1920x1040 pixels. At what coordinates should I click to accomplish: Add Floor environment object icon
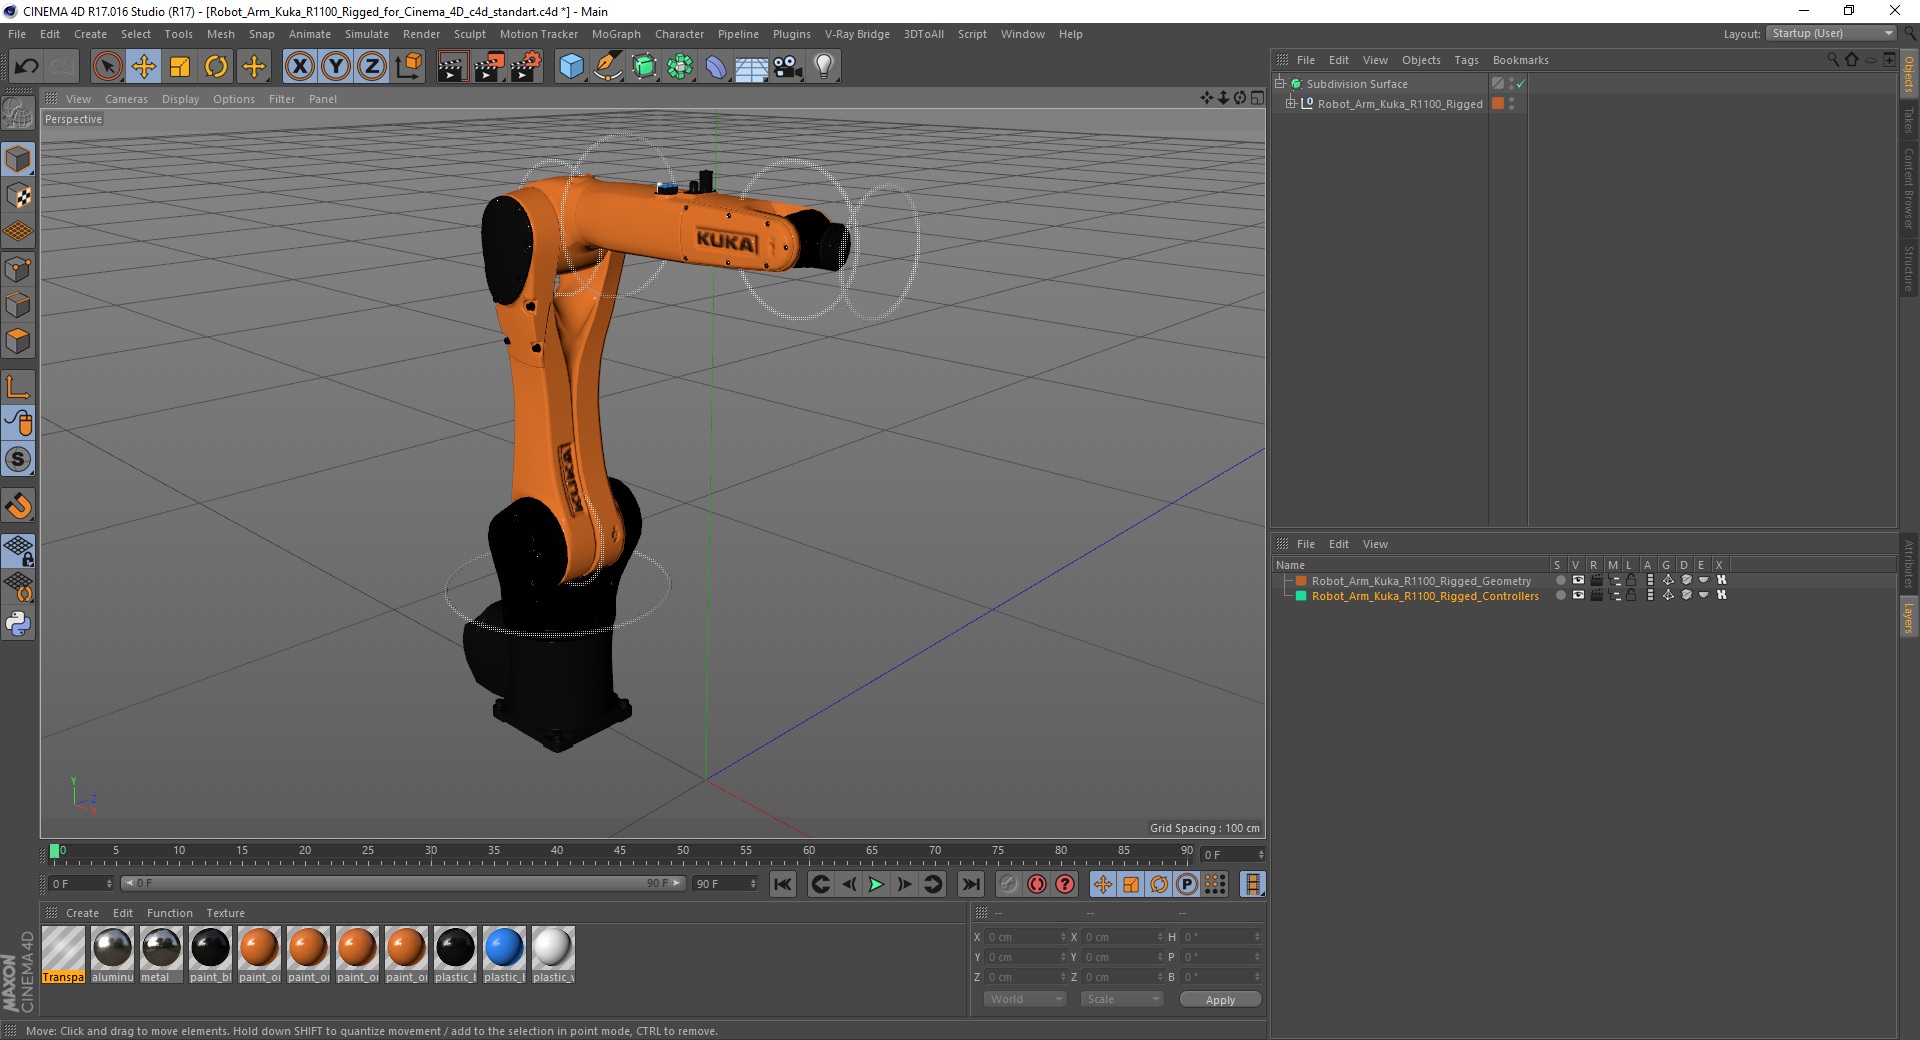752,67
